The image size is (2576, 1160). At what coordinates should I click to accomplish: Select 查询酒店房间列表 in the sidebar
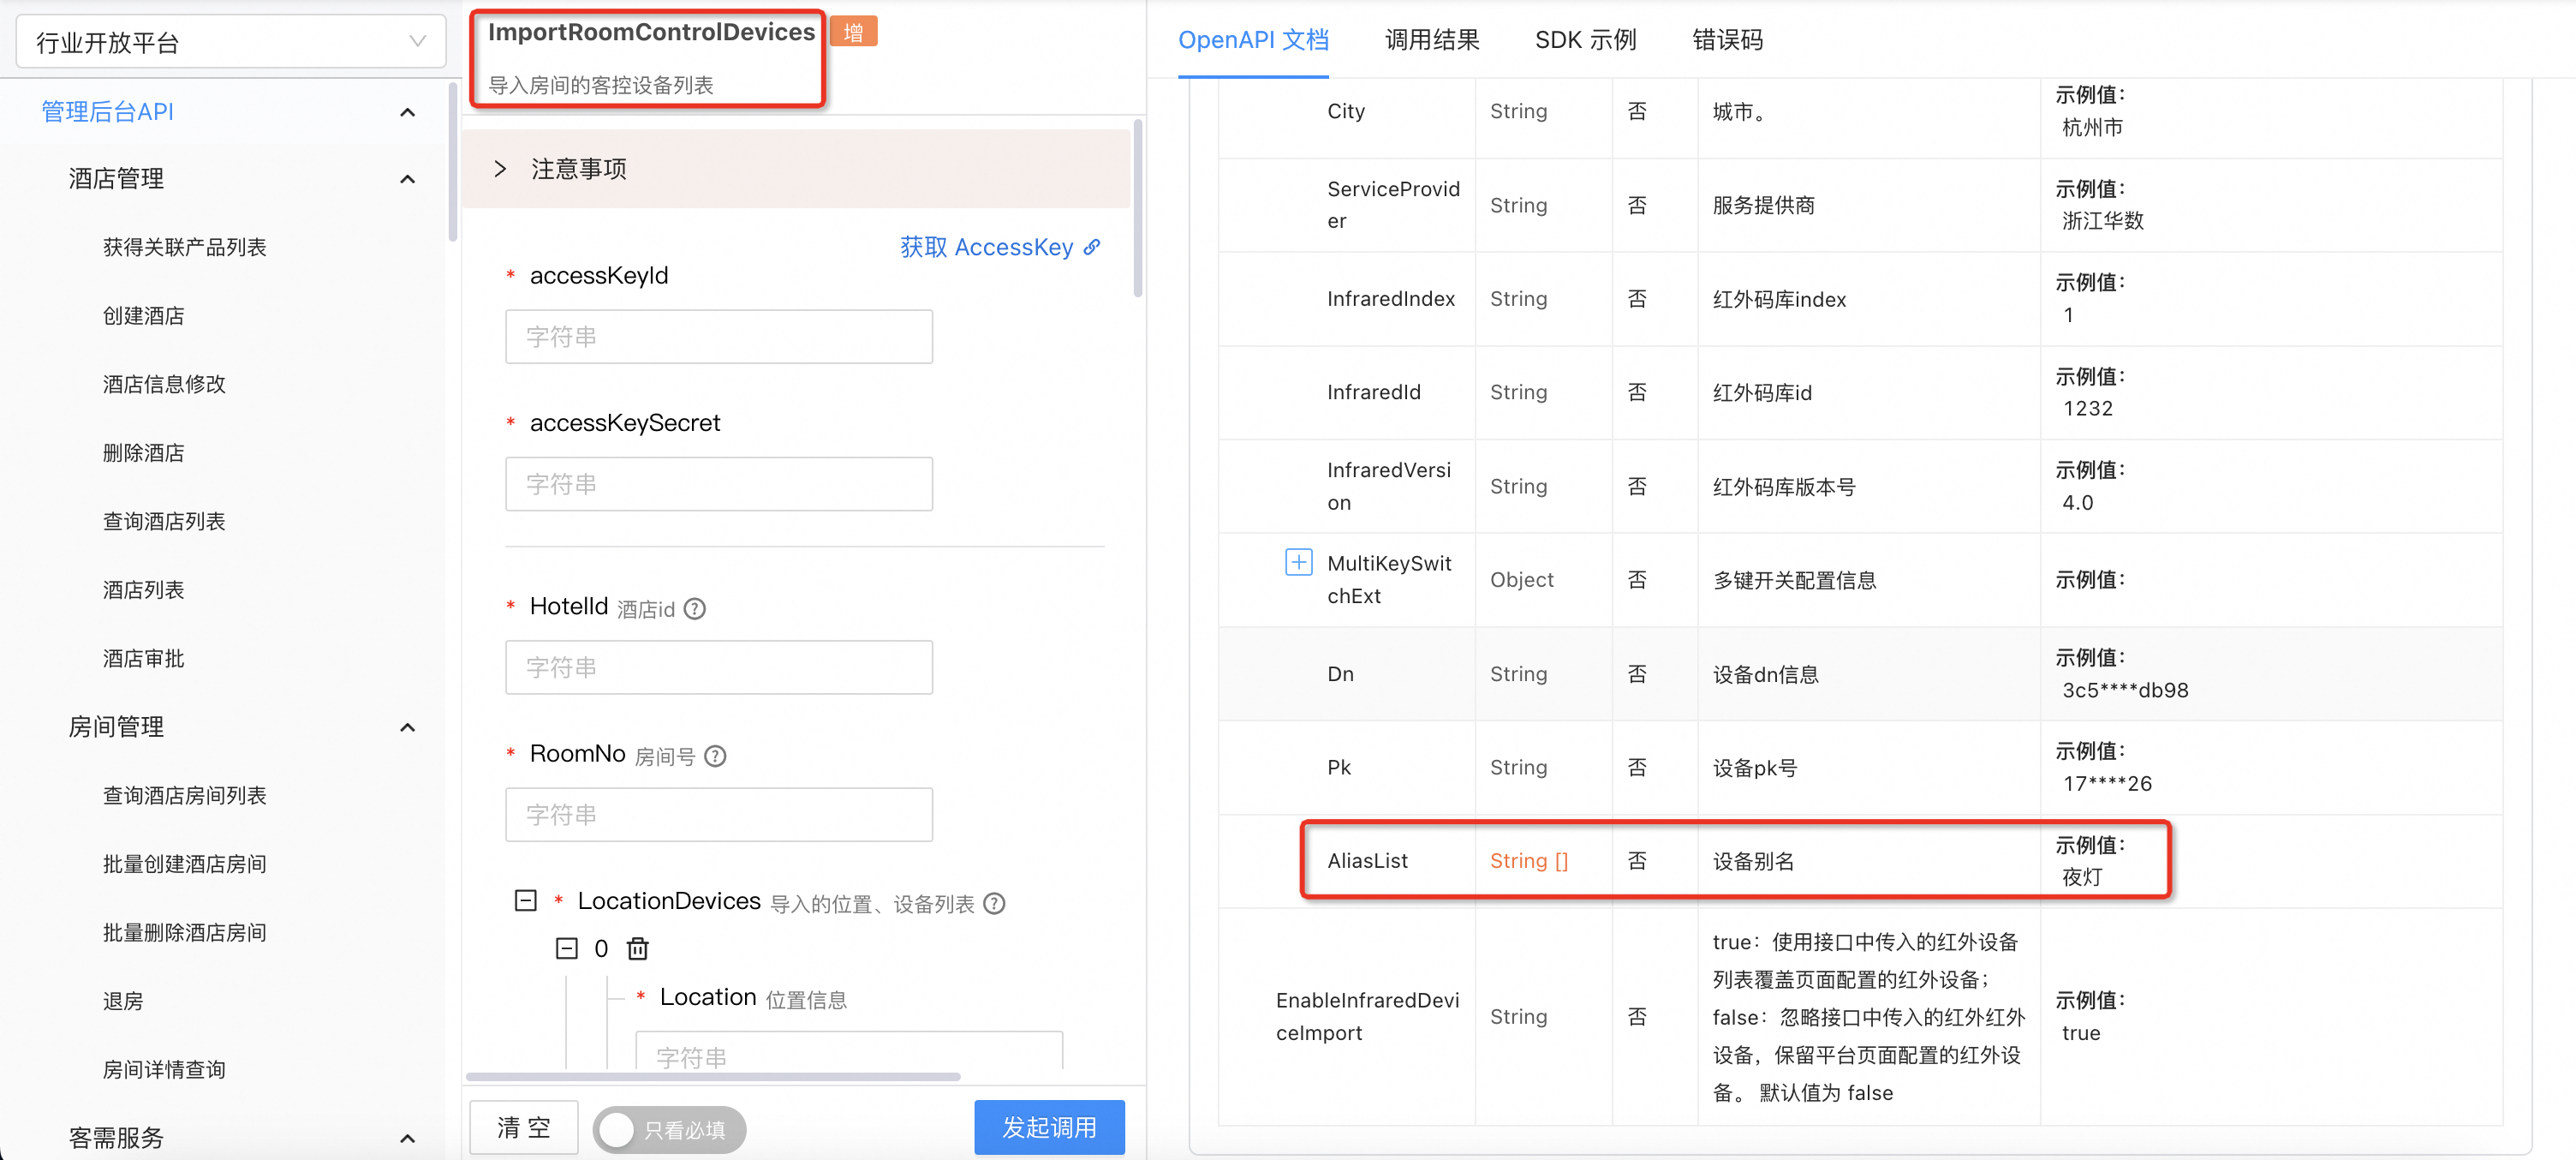tap(184, 795)
